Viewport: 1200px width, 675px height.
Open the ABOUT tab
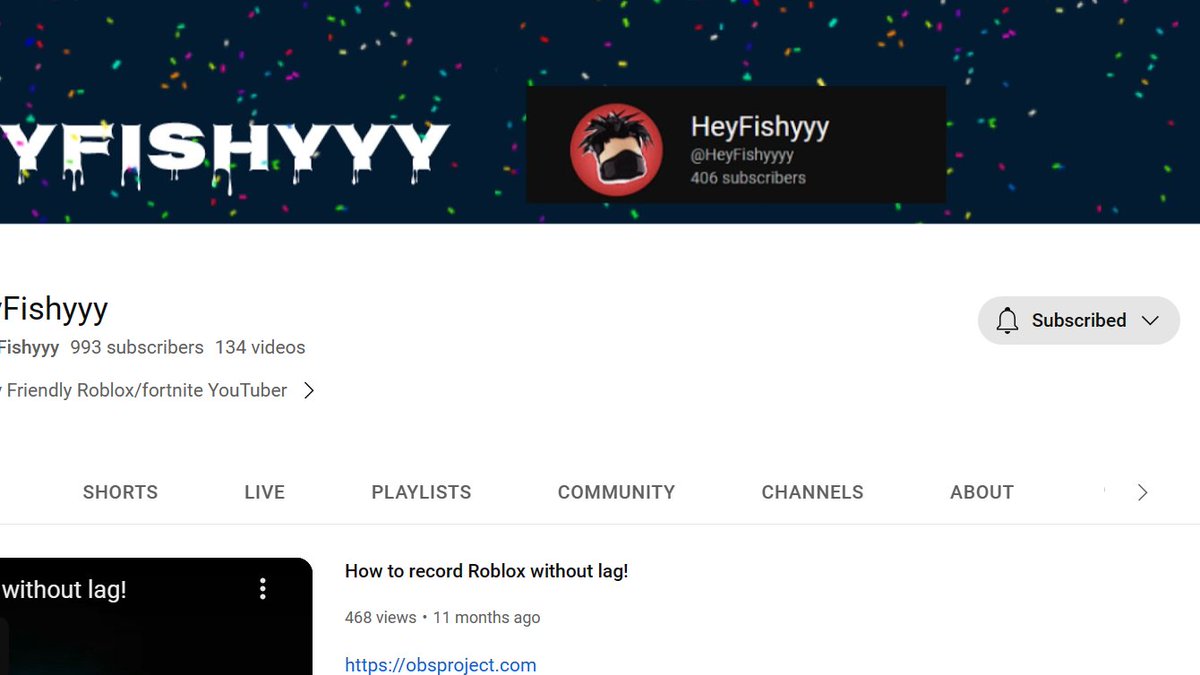coord(982,492)
